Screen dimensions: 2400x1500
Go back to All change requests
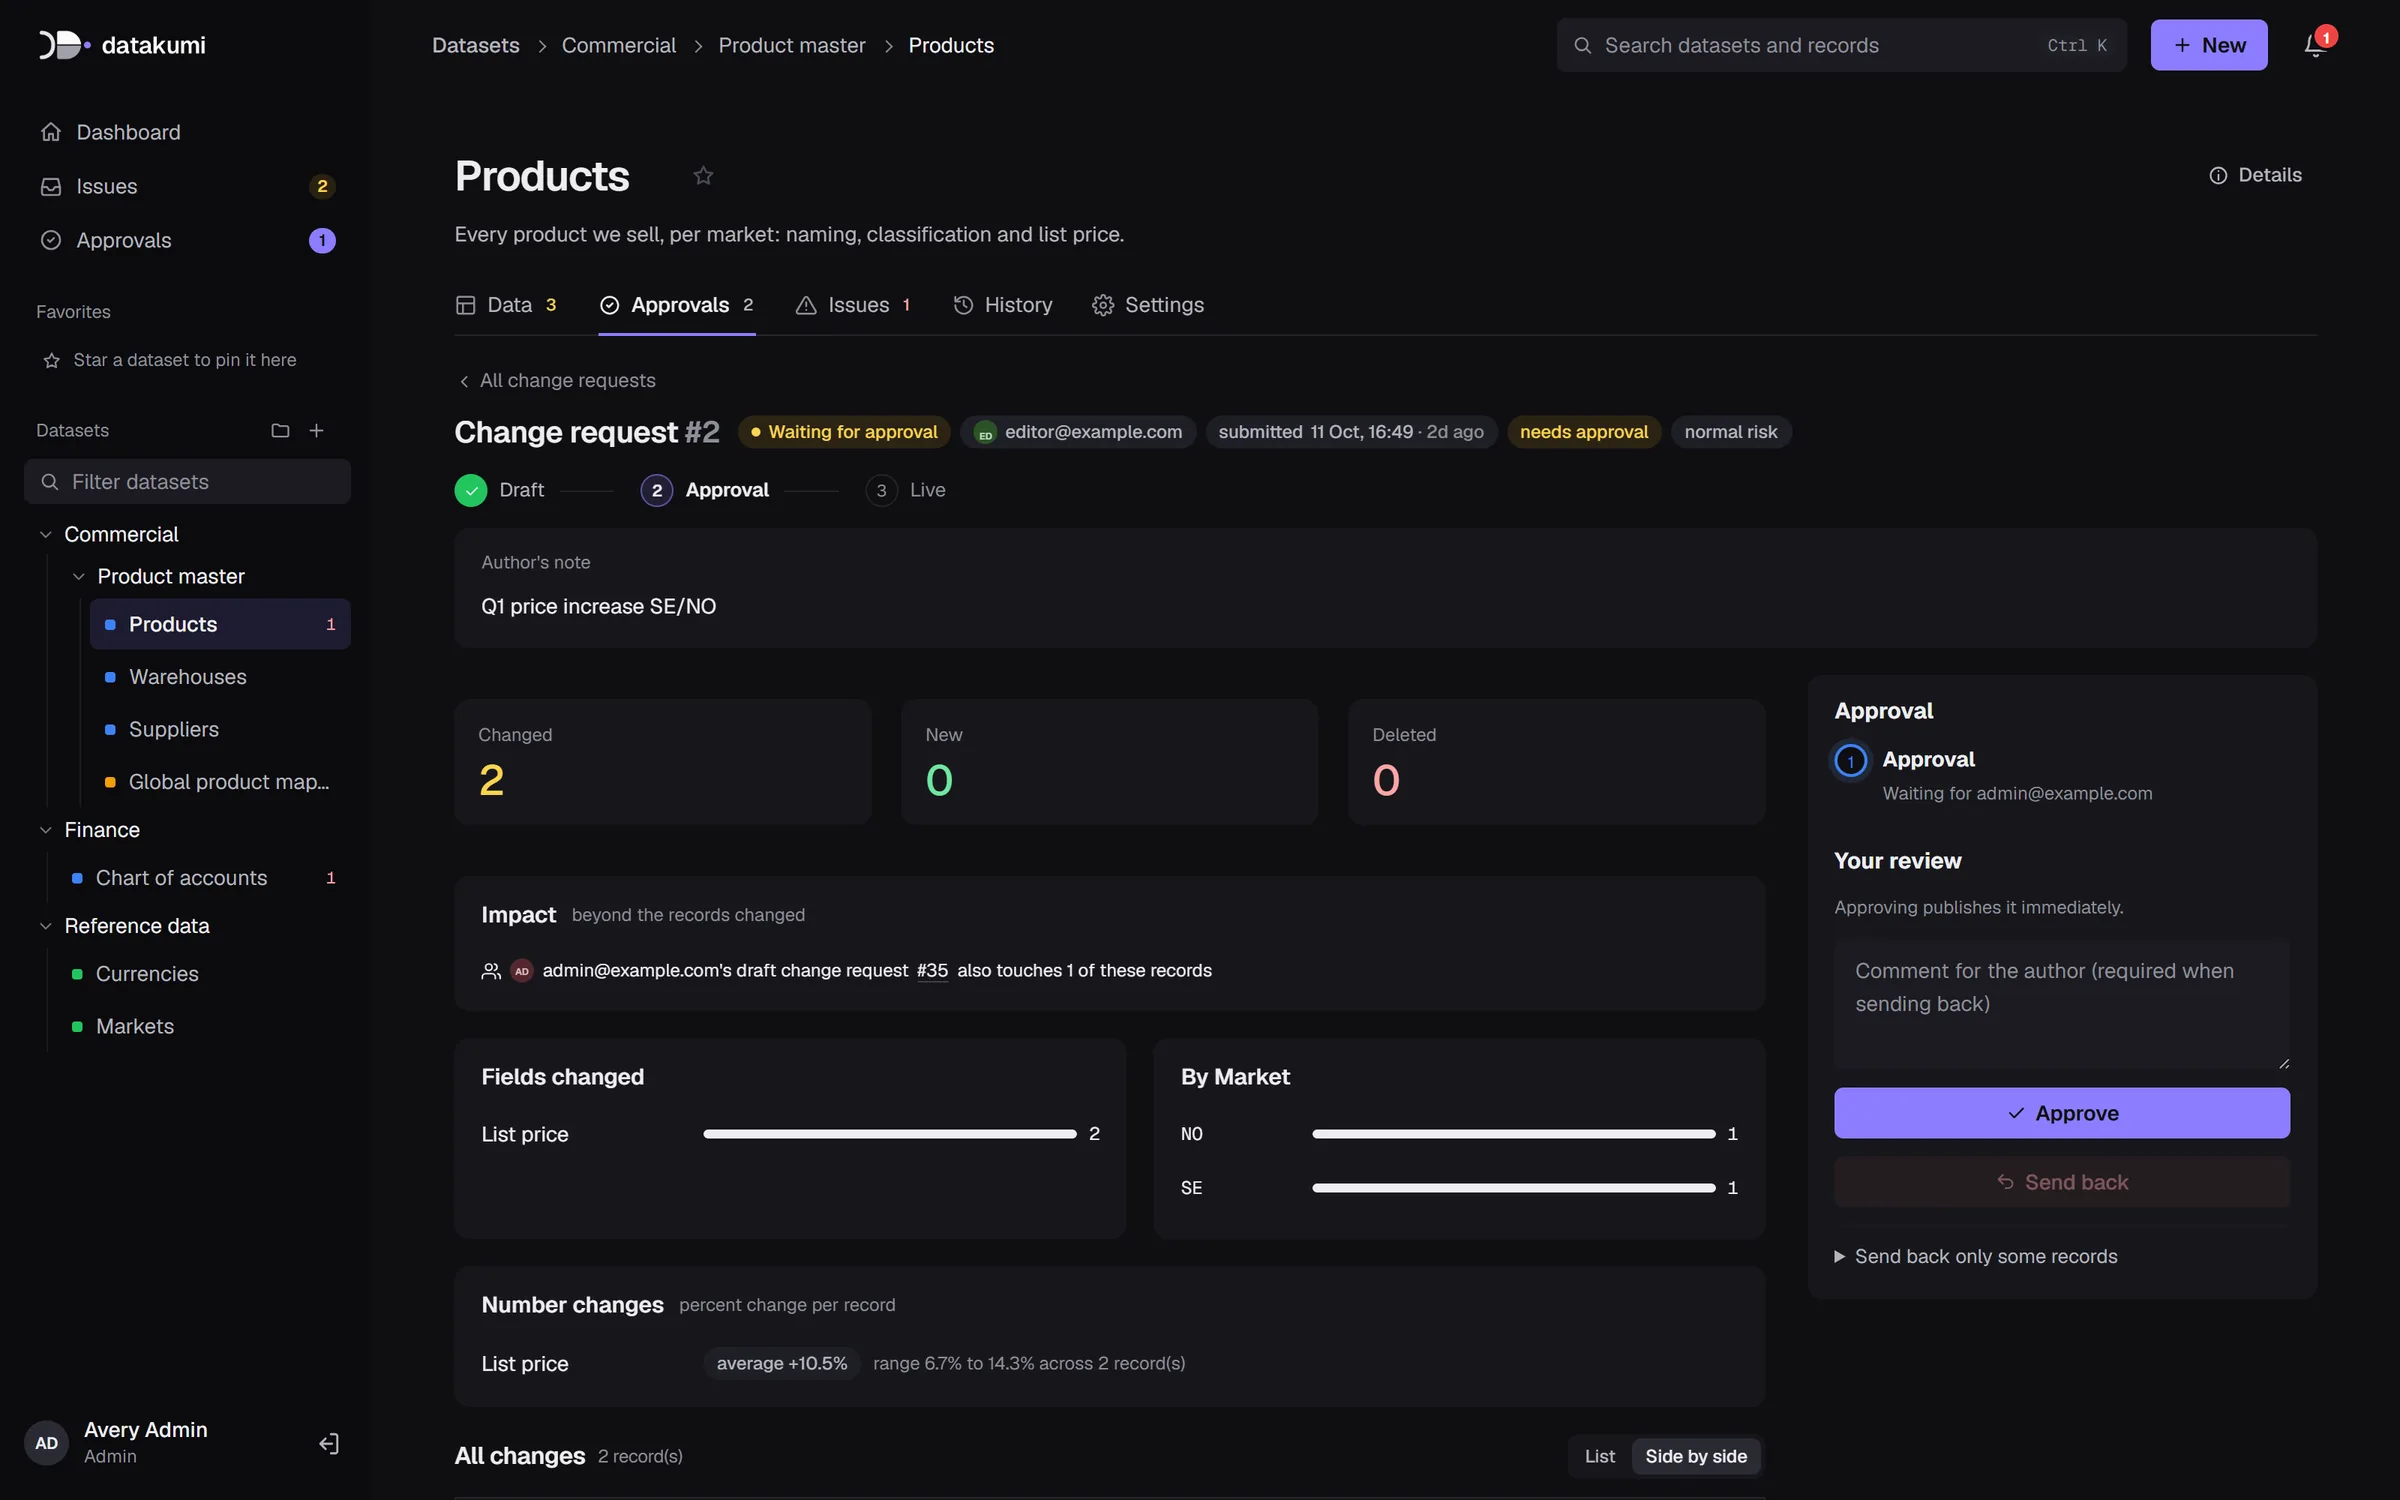557,381
